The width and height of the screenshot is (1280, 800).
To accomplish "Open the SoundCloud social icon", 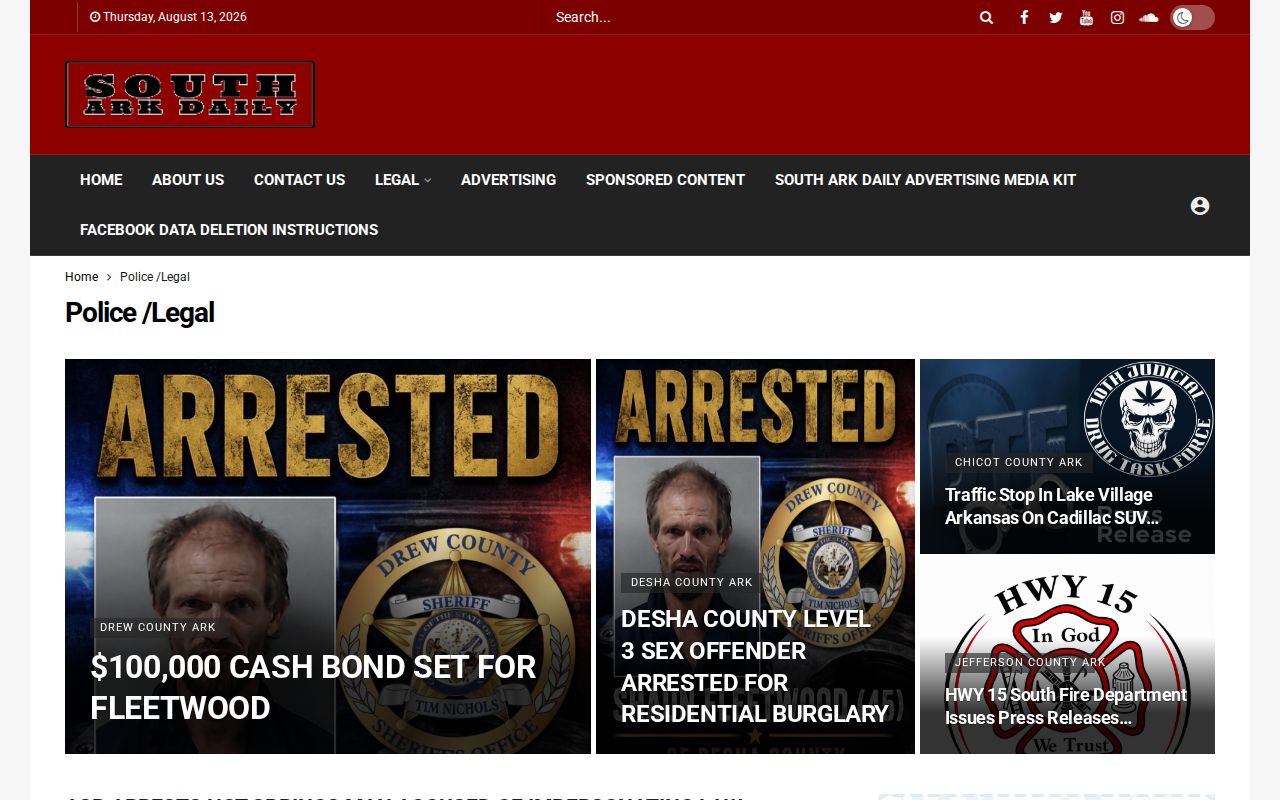I will pyautogui.click(x=1148, y=17).
